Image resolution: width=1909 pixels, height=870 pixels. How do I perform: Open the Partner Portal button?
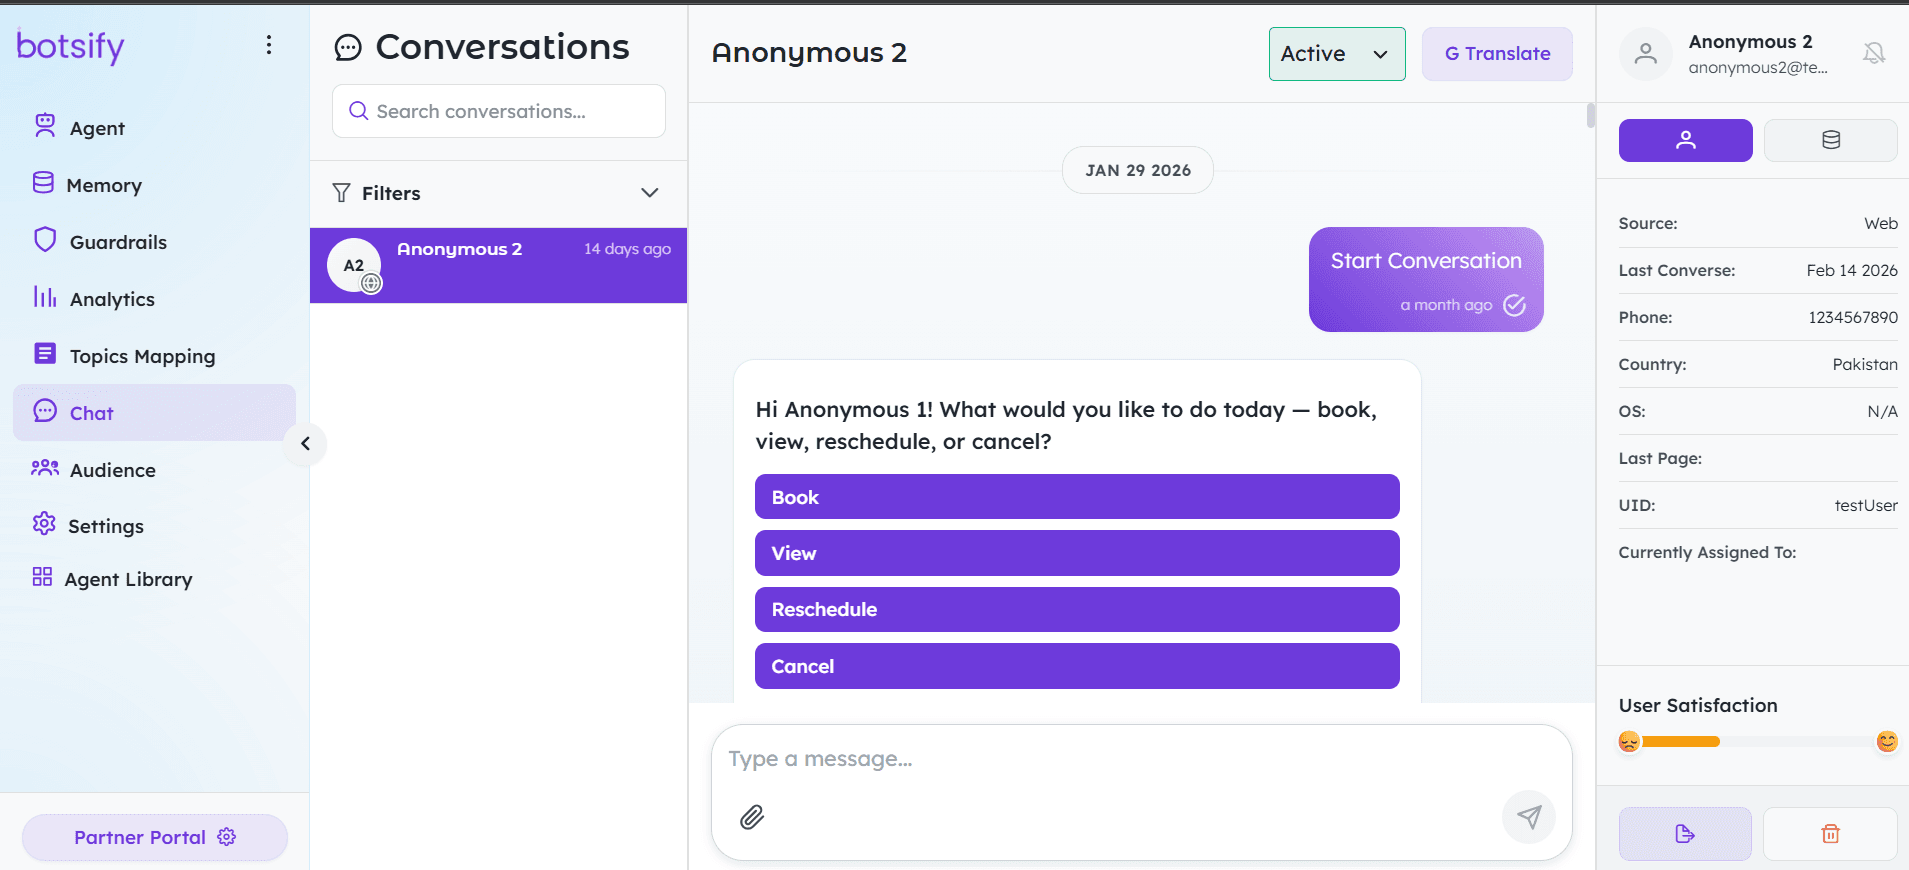point(154,837)
